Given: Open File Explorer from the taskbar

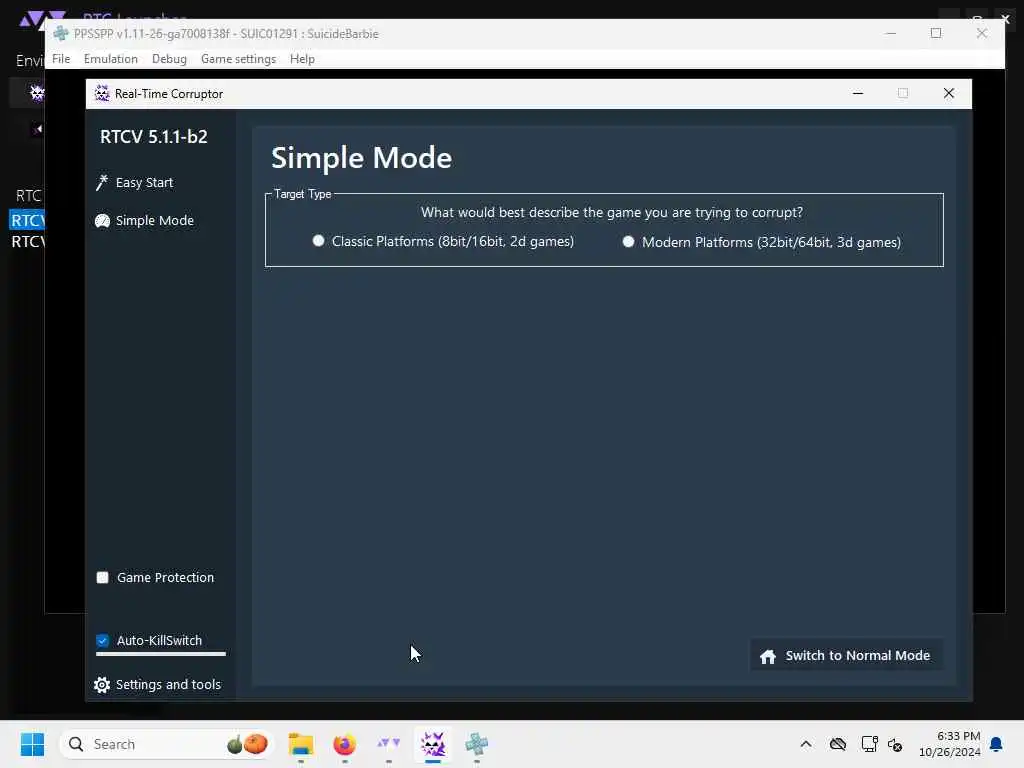Looking at the screenshot, I should pyautogui.click(x=301, y=744).
